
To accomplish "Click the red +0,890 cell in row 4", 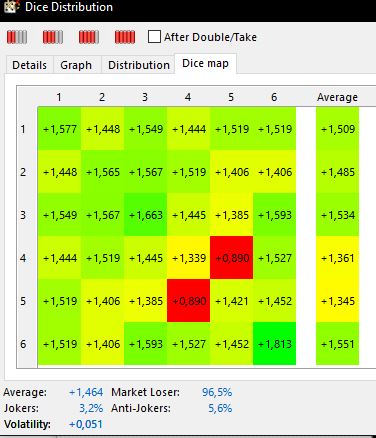I will click(232, 258).
